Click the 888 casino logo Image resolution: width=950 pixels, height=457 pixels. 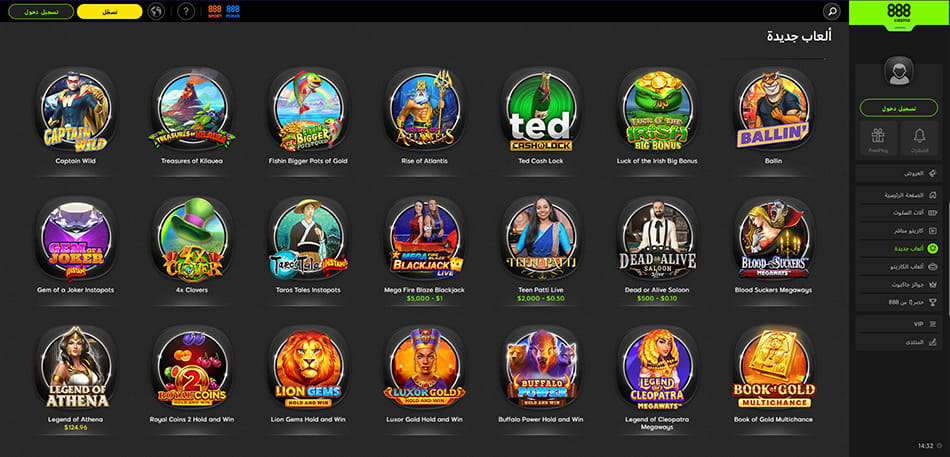pos(899,12)
